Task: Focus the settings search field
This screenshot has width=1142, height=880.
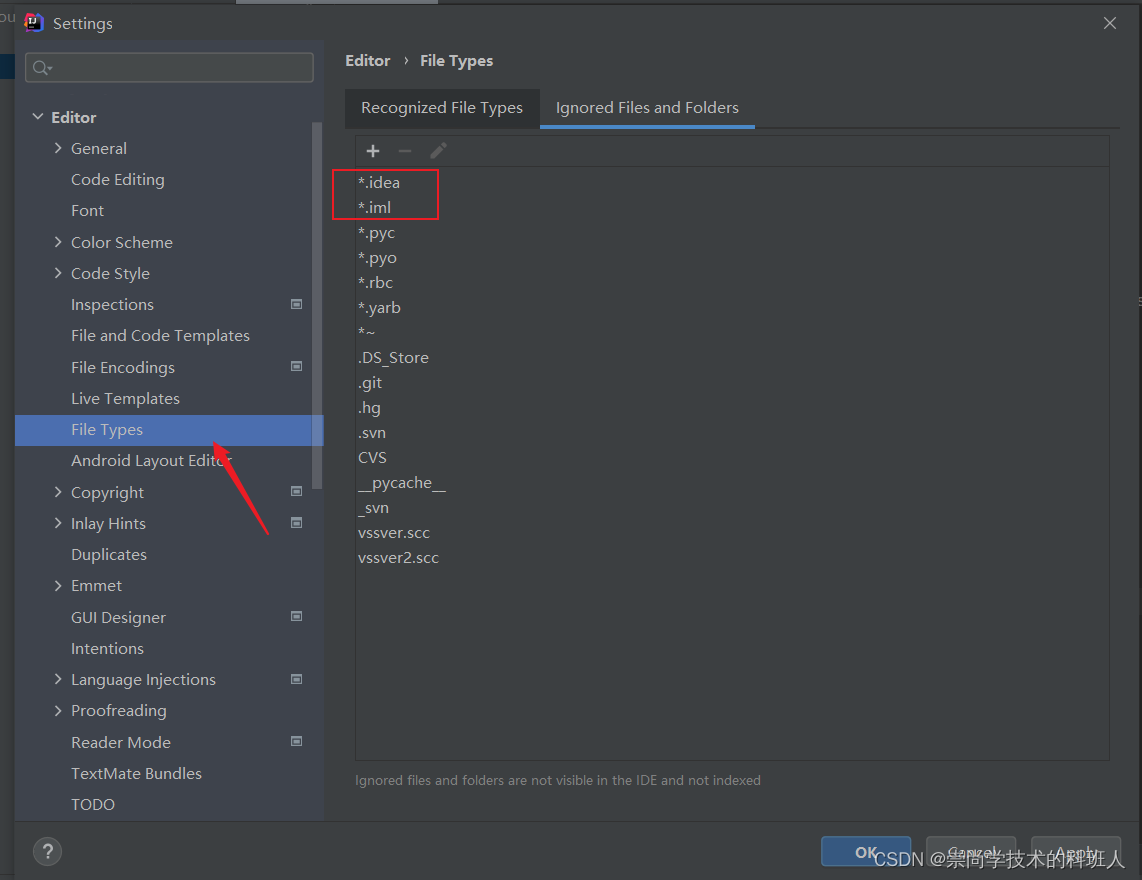Action: pyautogui.click(x=169, y=67)
